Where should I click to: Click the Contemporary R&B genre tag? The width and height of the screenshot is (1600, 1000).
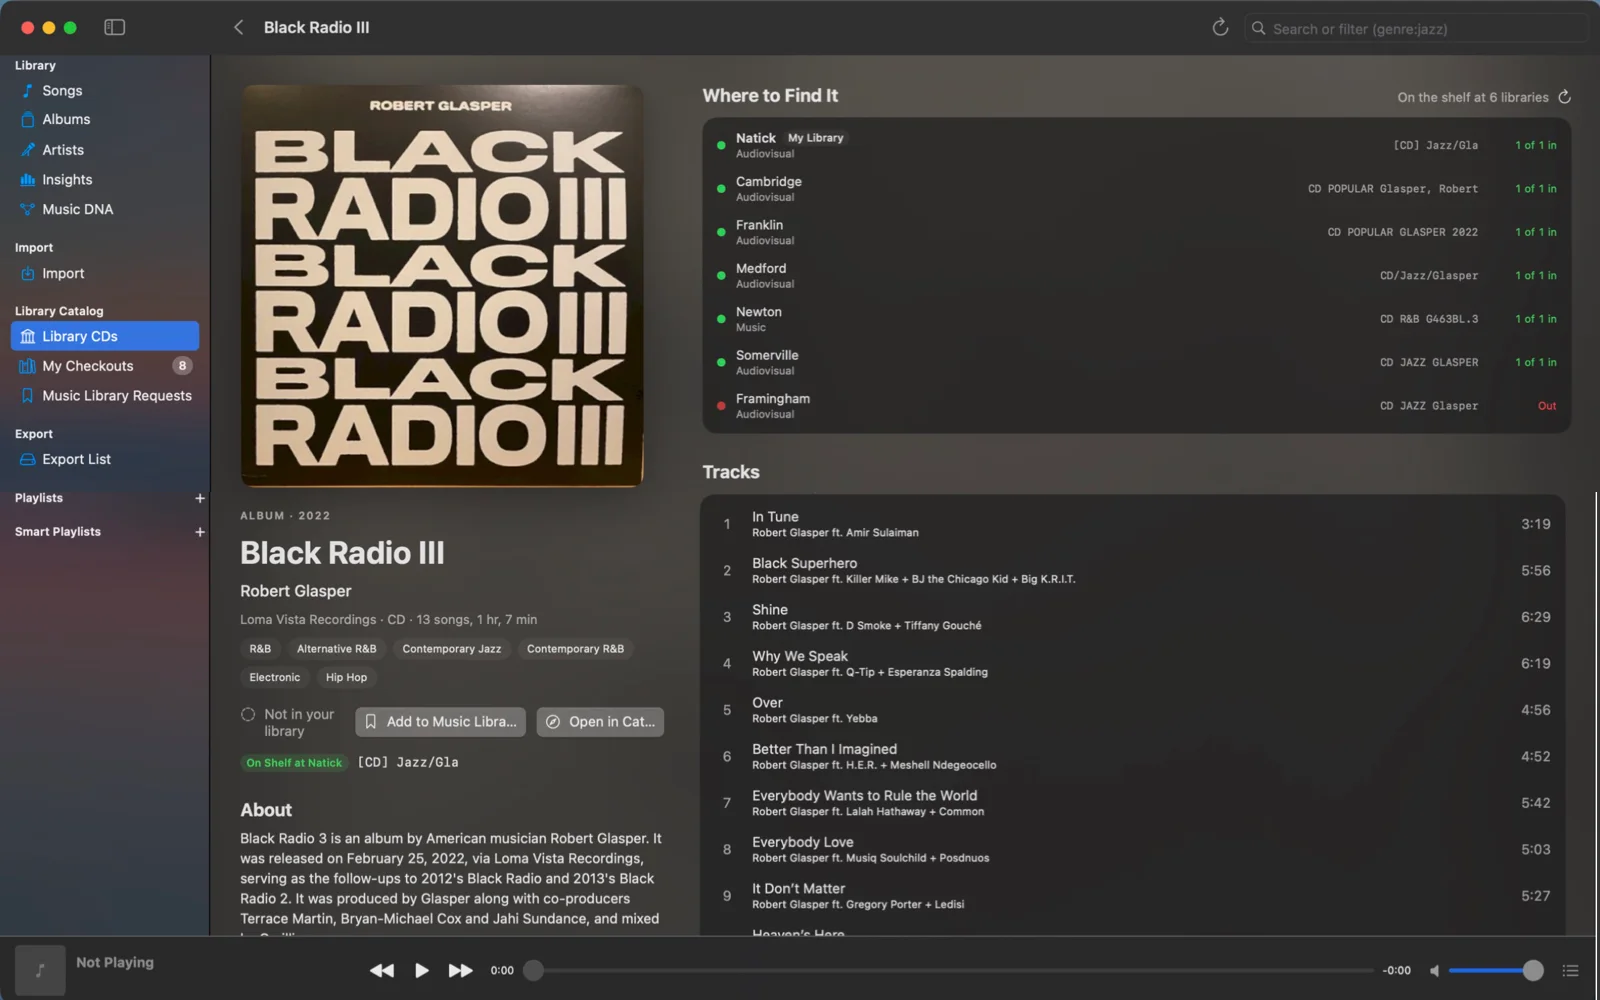point(575,649)
